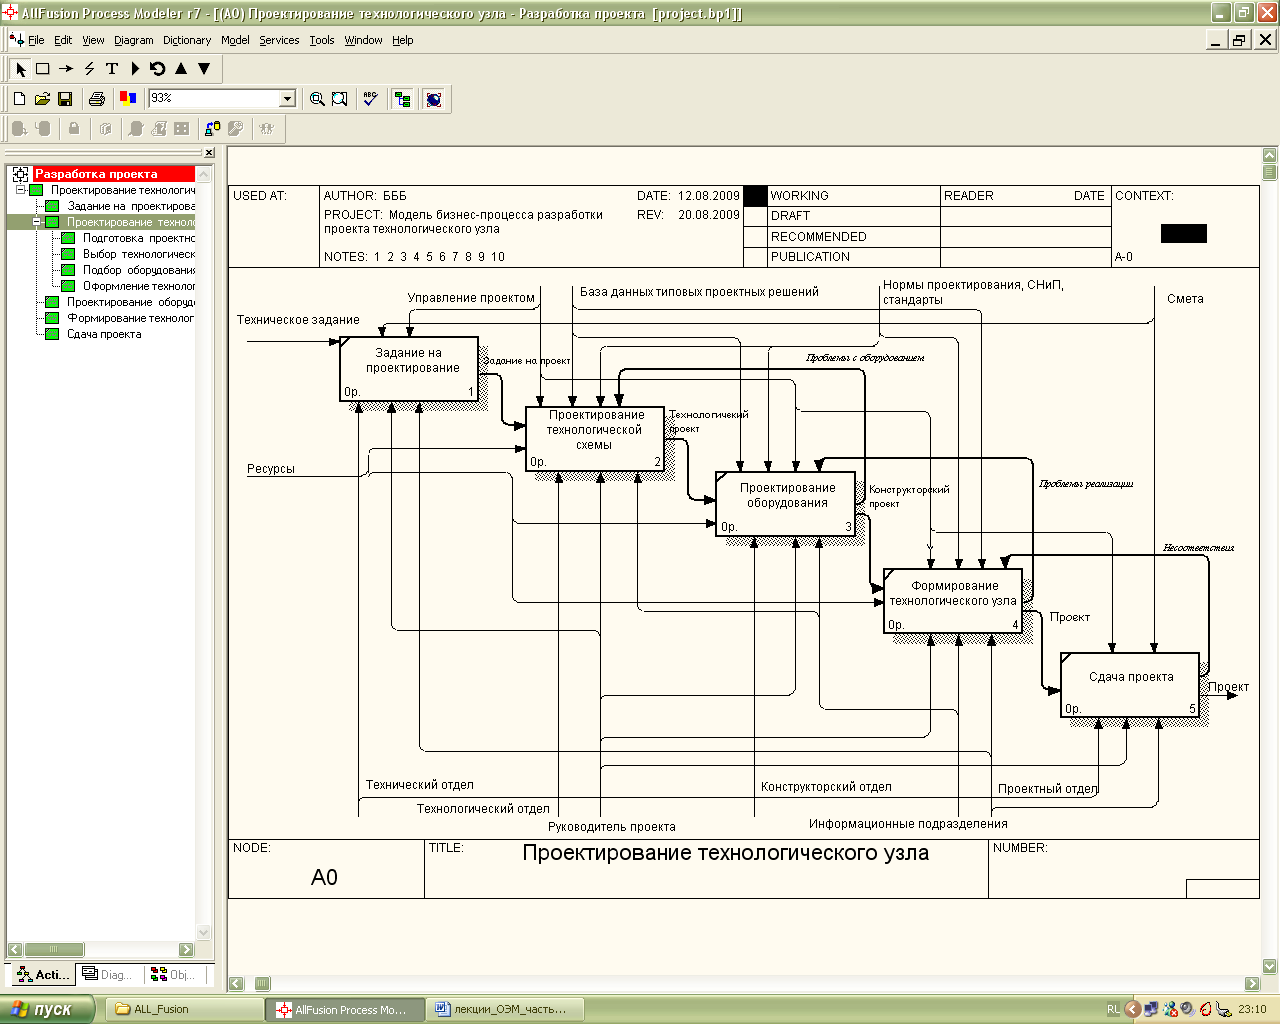
Task: Select the Проектирование оборудования activity box
Action: click(786, 504)
